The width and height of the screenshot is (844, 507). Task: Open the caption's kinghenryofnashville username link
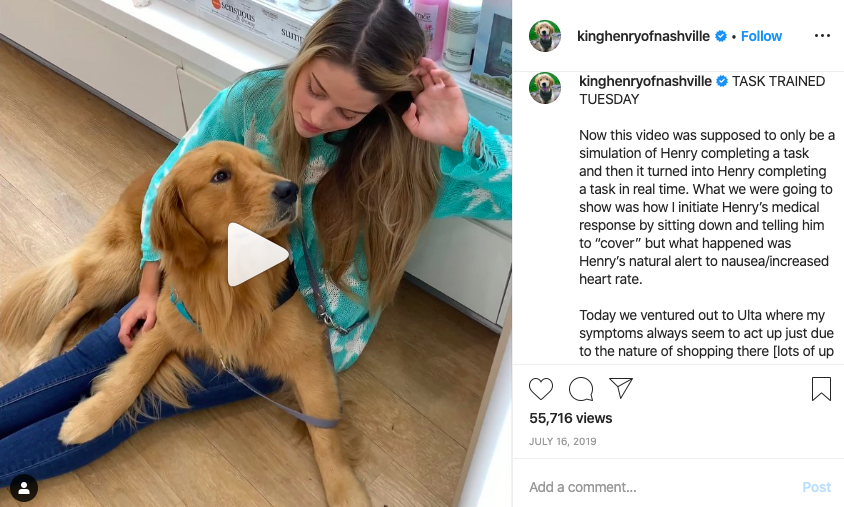point(645,81)
